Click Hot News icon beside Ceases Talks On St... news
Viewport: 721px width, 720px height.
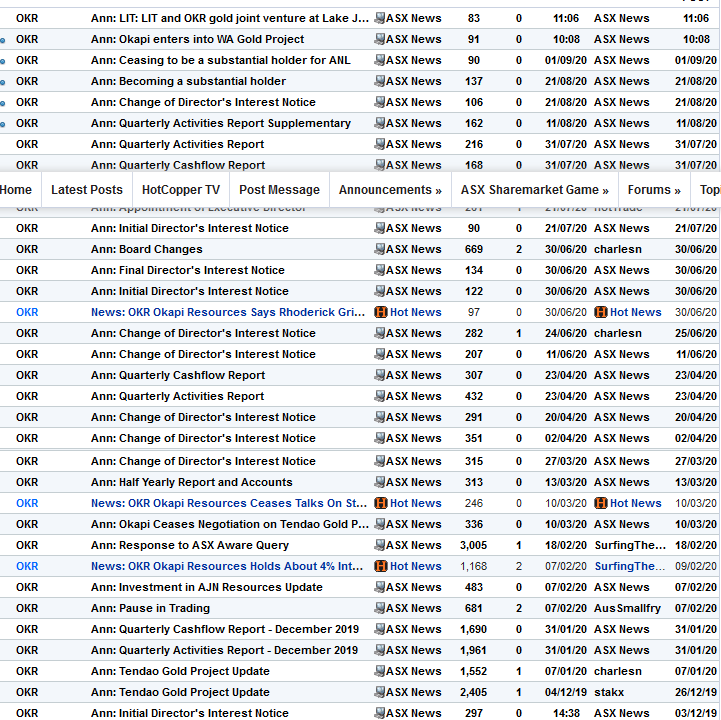coord(381,503)
